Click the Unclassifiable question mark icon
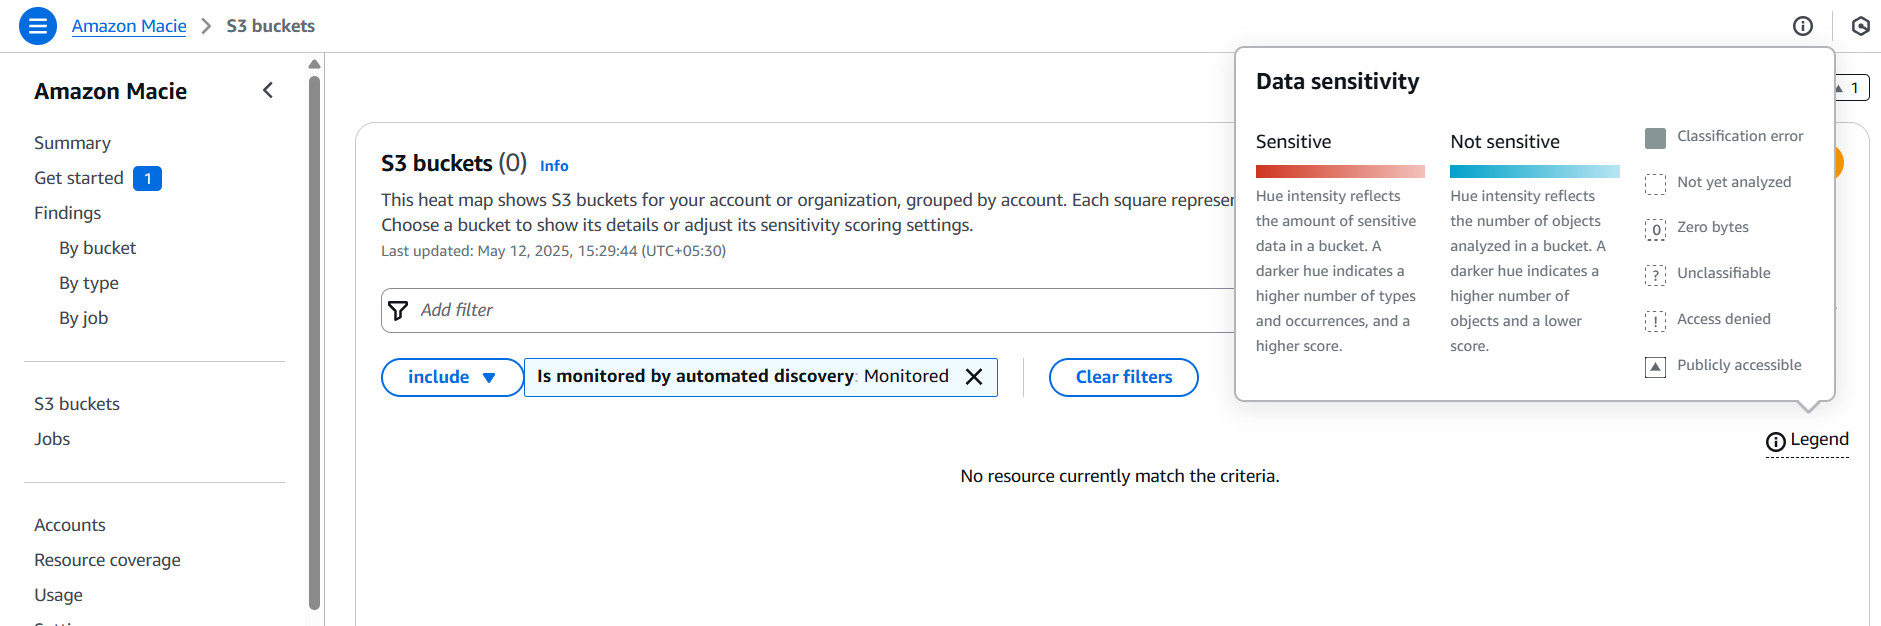Viewport: 1881px width, 626px height. pyautogui.click(x=1656, y=275)
